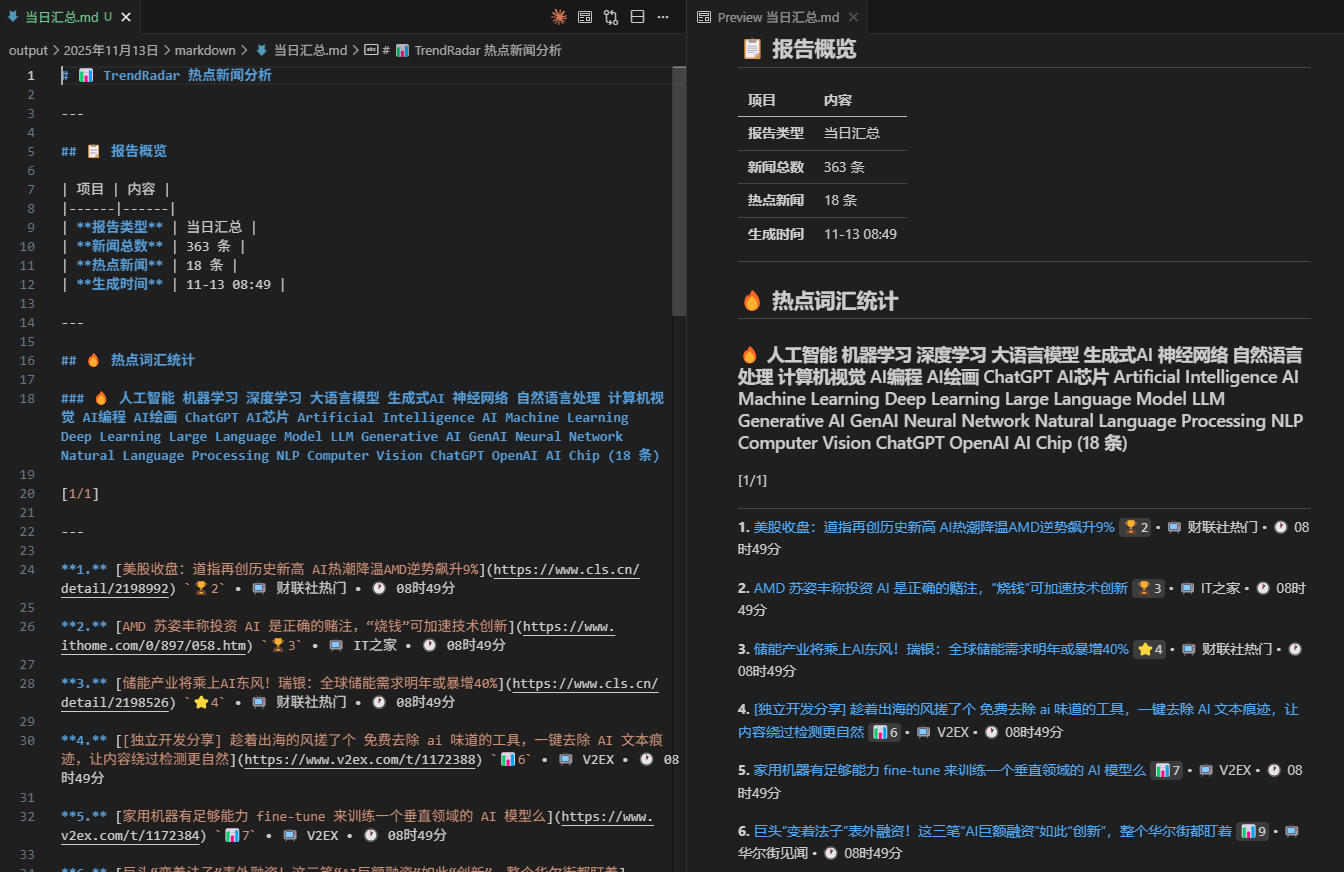Image resolution: width=1344 pixels, height=872 pixels.
Task: Open the AMD 苏姿丰 article link in preview
Action: (940, 588)
